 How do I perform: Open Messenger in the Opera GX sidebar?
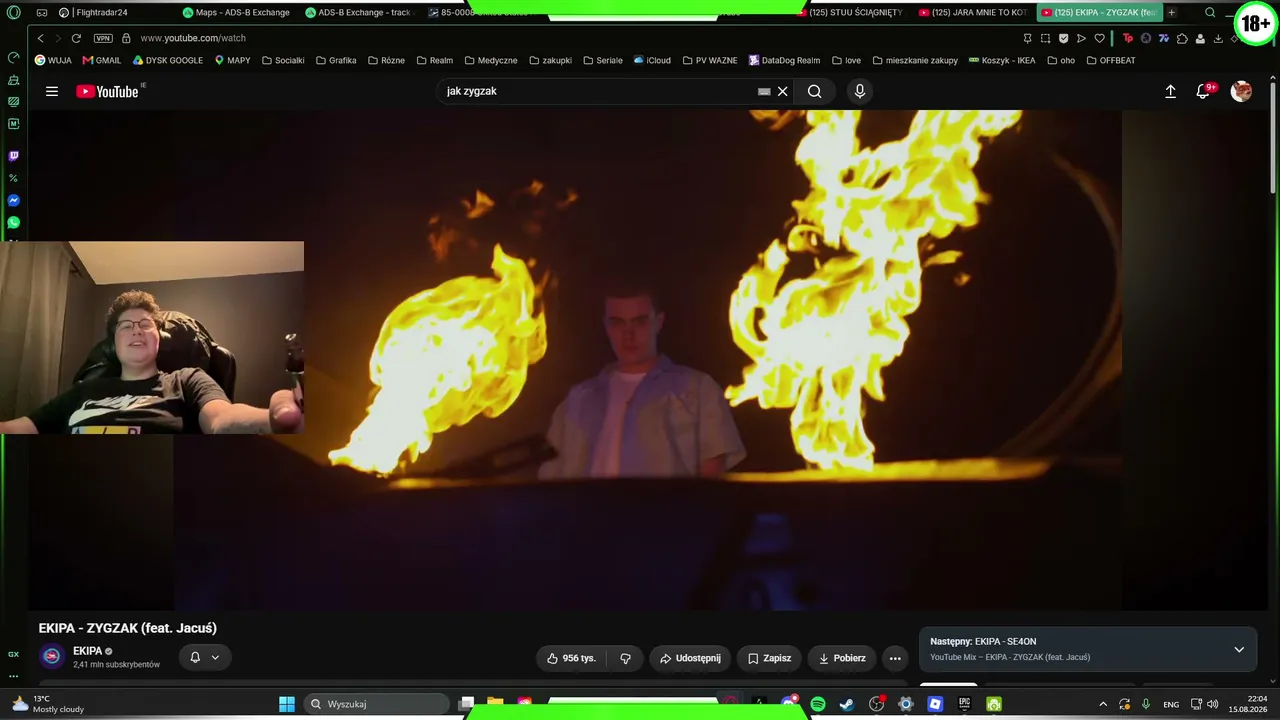coord(13,201)
